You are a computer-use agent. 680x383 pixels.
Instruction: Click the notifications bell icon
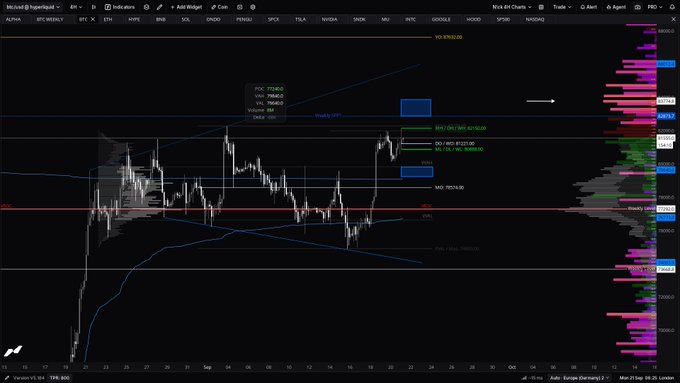[672, 7]
